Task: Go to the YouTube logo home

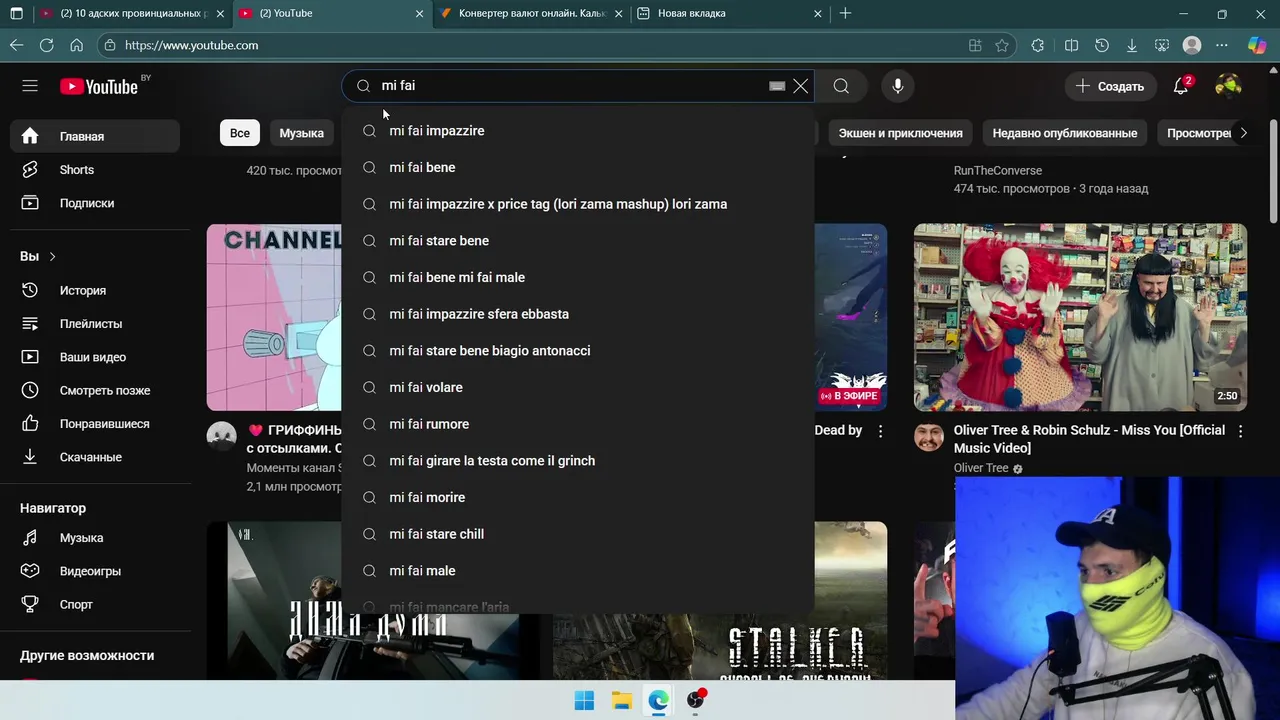Action: [x=99, y=86]
